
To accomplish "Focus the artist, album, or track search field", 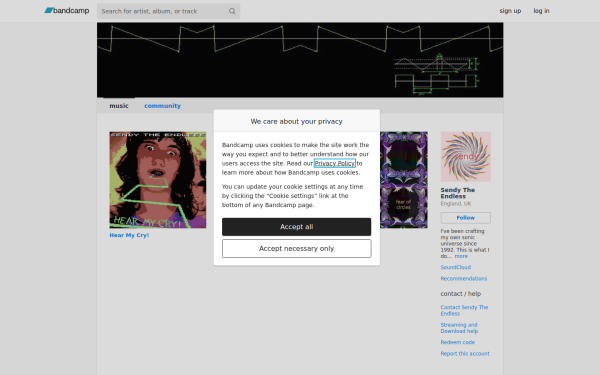I will click(x=168, y=11).
